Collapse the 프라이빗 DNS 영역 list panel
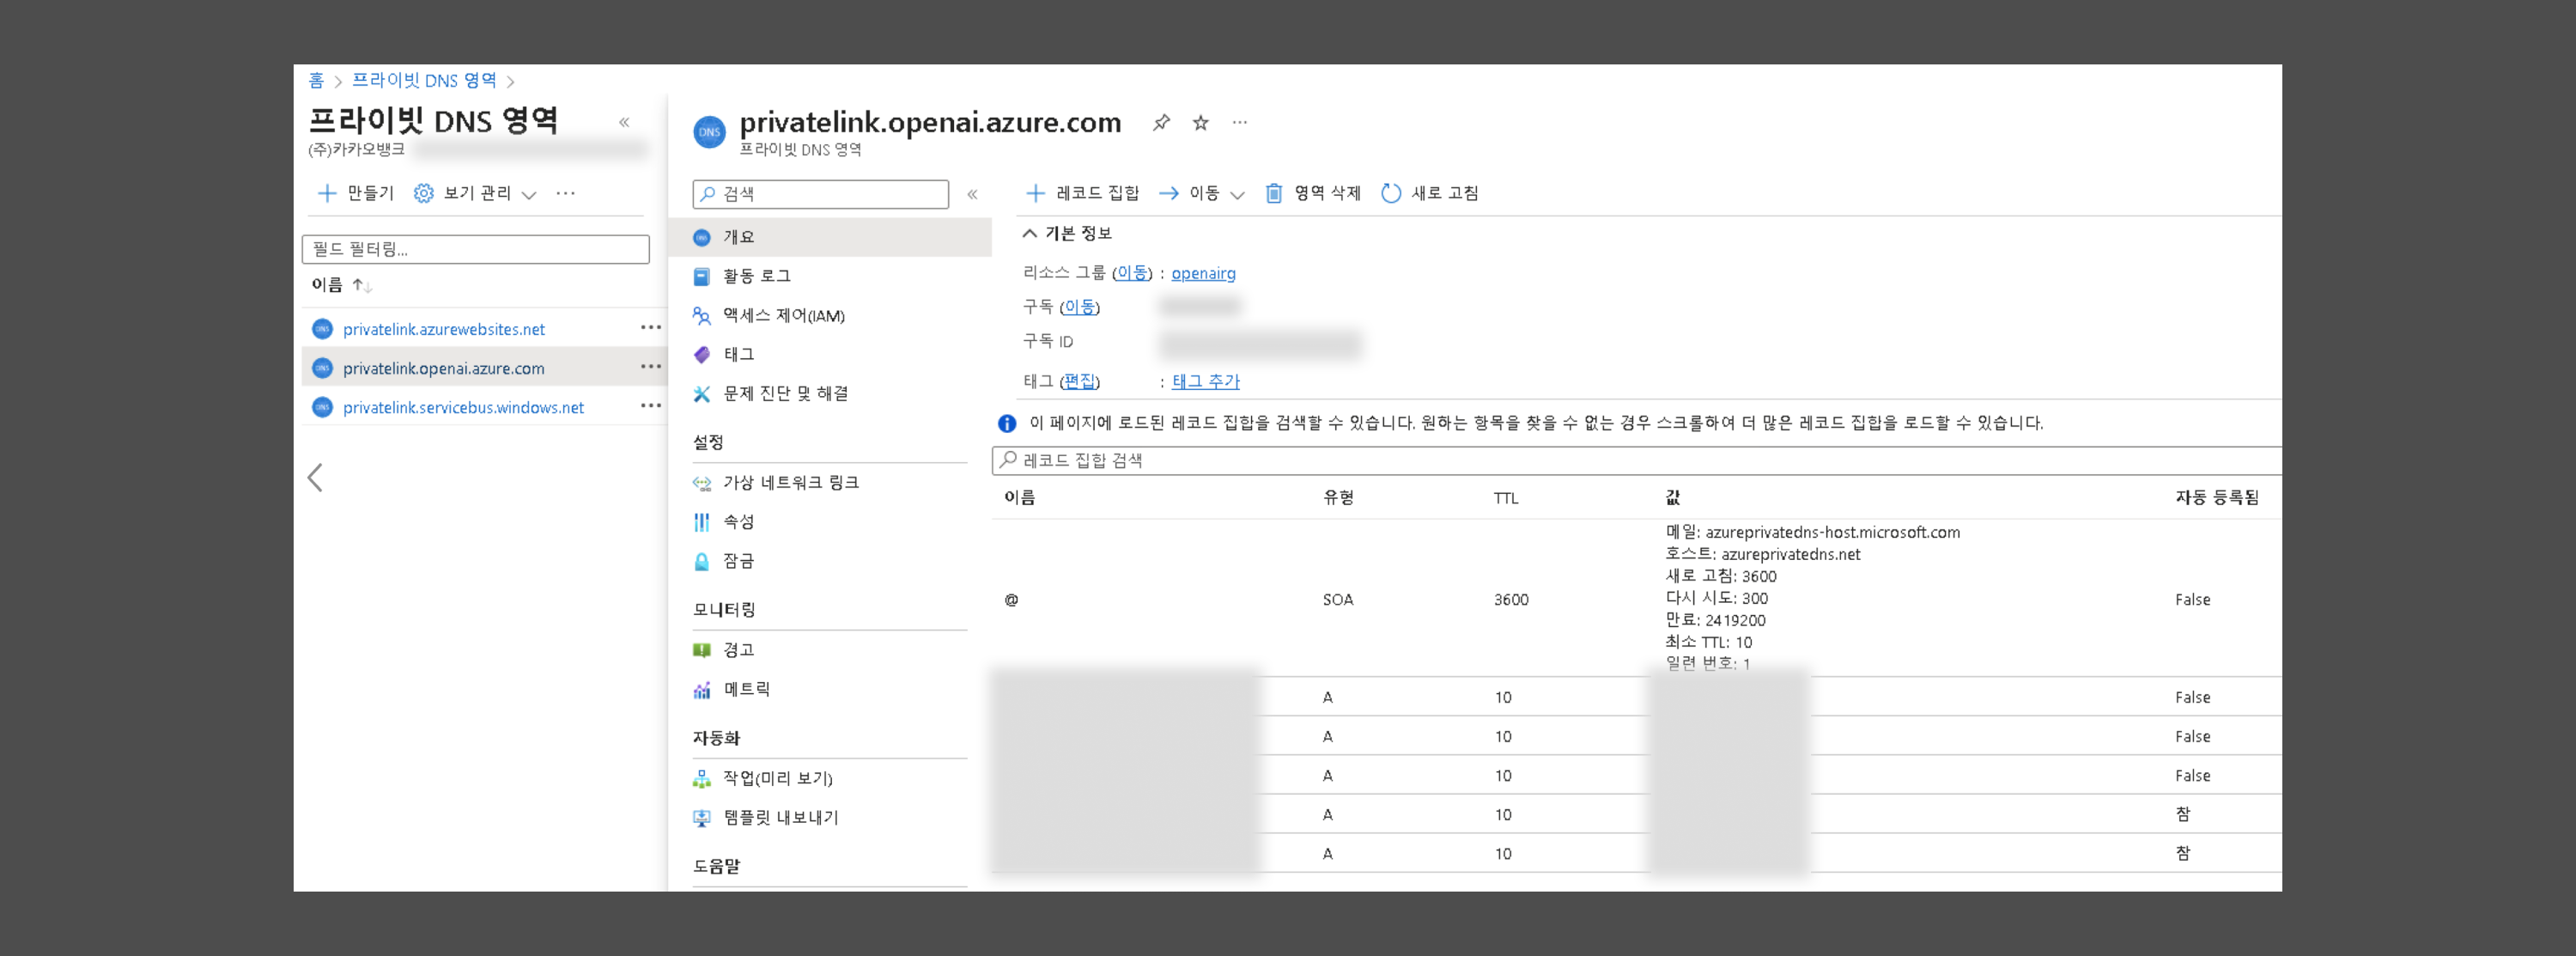This screenshot has height=956, width=2576. (x=624, y=122)
